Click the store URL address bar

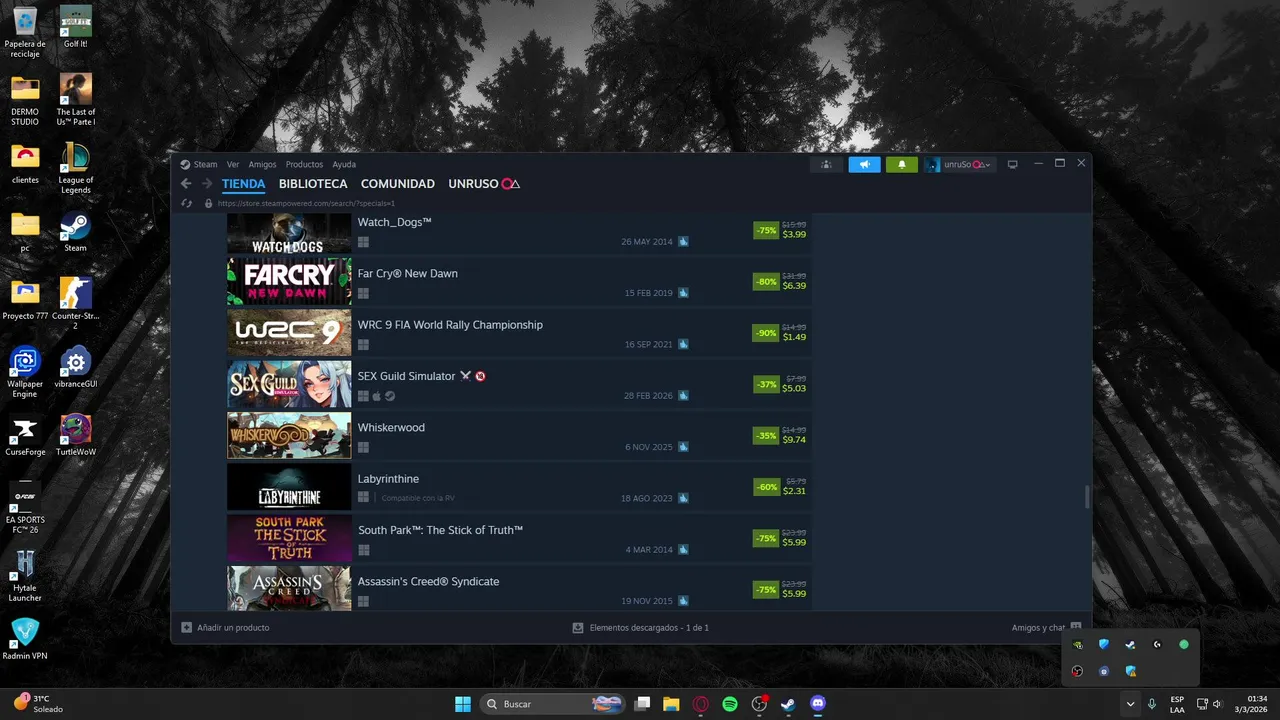point(306,203)
